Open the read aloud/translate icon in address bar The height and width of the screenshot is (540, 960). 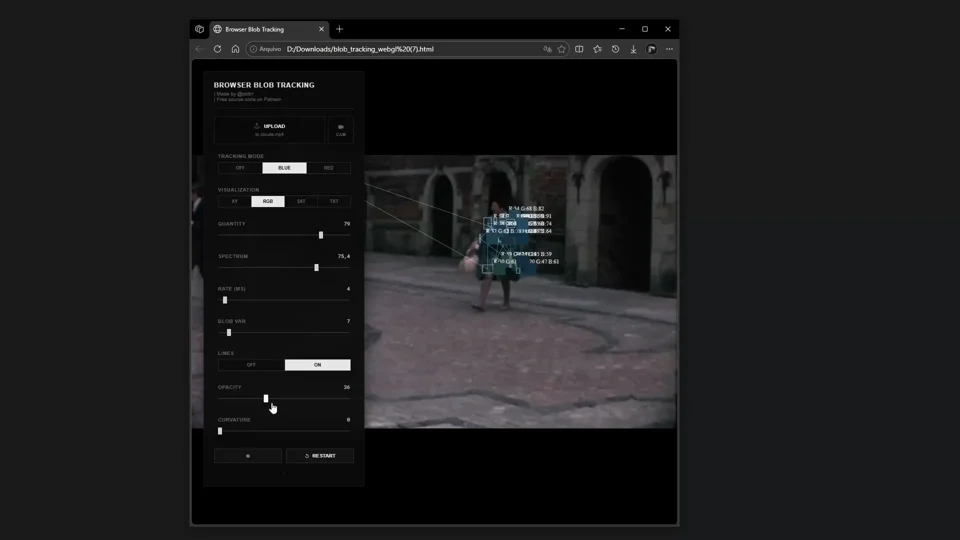(547, 49)
